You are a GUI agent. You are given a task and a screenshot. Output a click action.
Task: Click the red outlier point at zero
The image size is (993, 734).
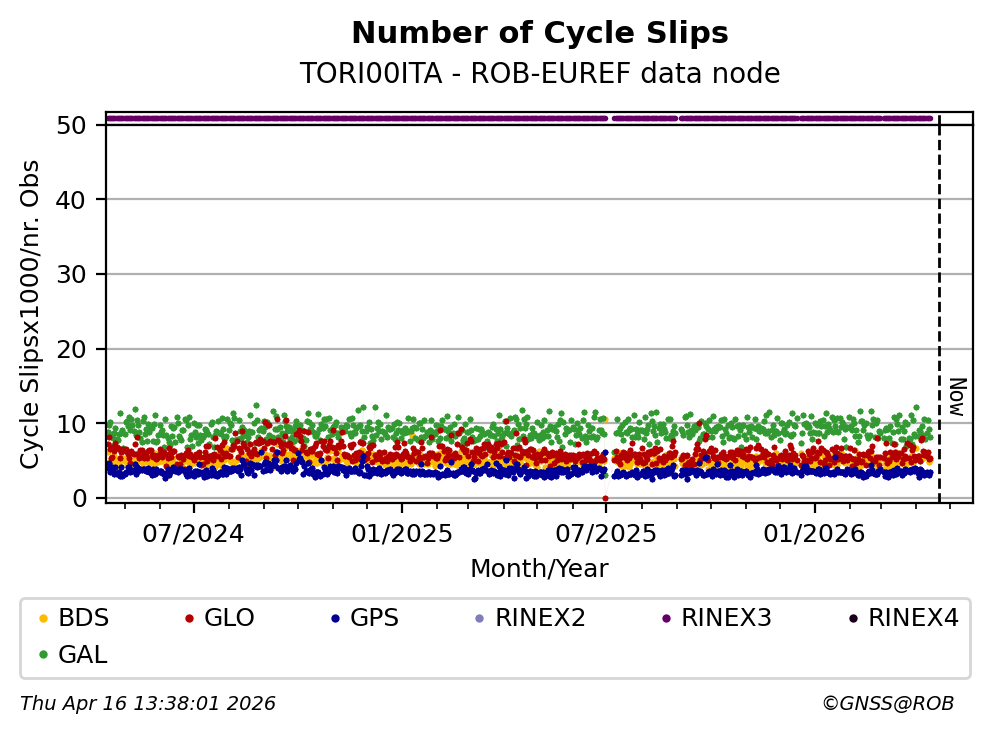pos(605,498)
